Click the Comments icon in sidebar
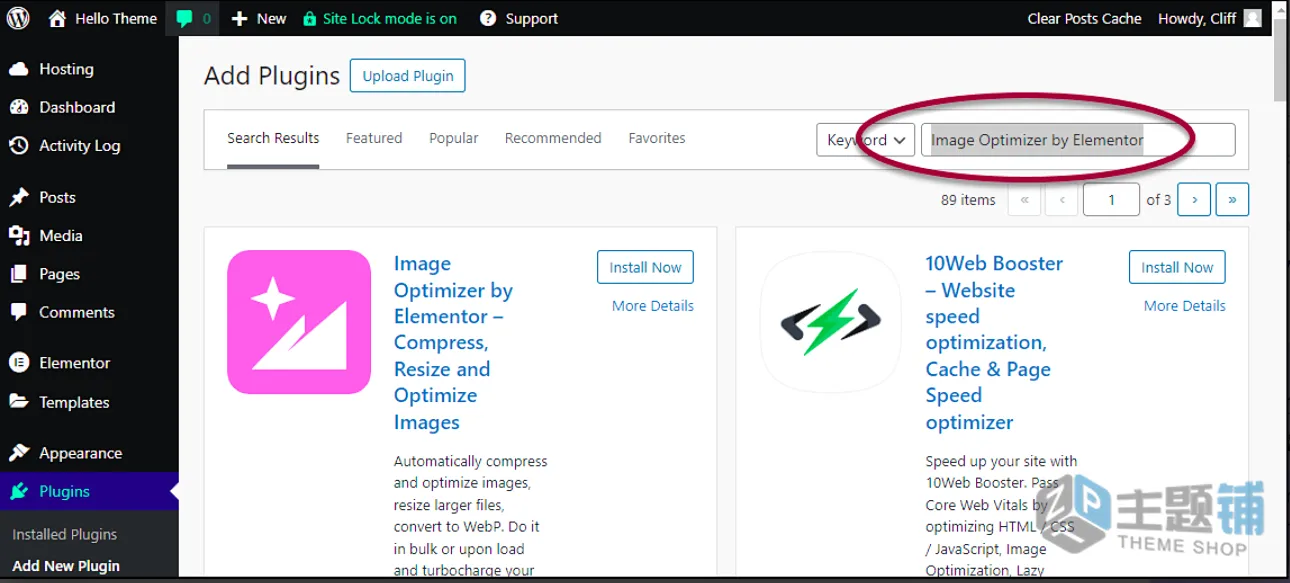This screenshot has height=583, width=1290. [19, 312]
